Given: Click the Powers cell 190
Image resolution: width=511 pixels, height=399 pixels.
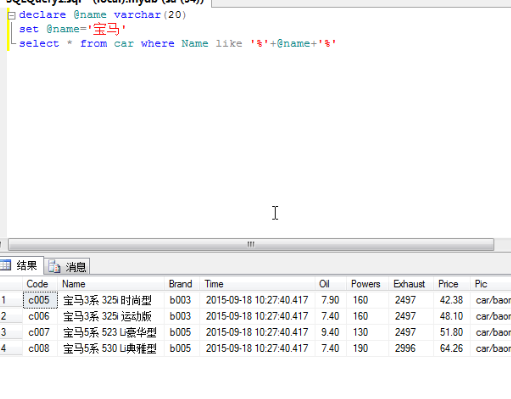Looking at the screenshot, I should 367,348.
